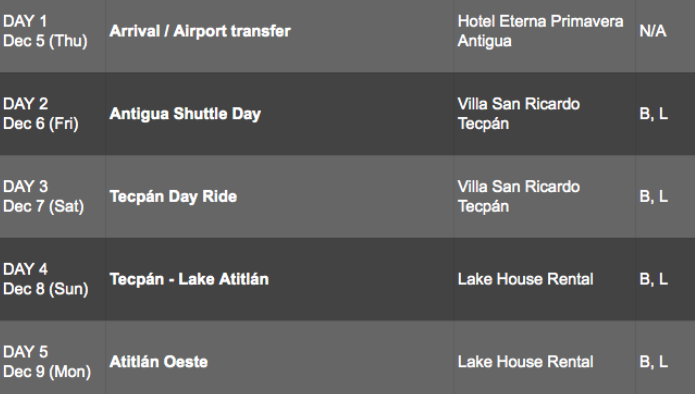This screenshot has width=695, height=394.
Task: Select the Atitlán Oeste ride title
Action: tap(158, 362)
